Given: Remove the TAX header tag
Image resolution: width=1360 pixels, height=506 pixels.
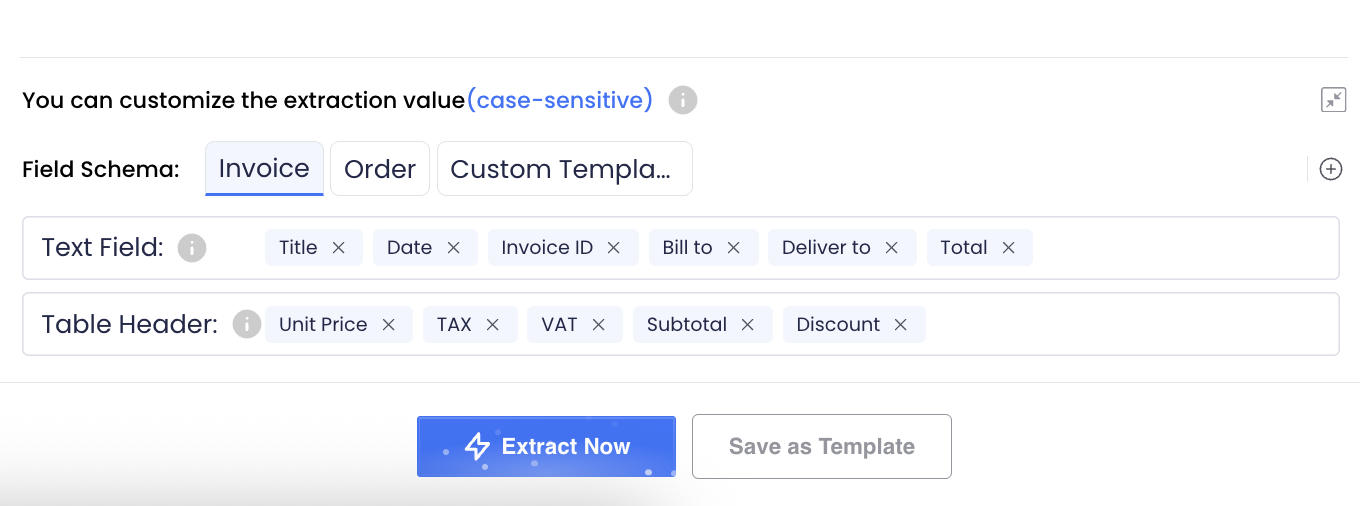Looking at the screenshot, I should (x=493, y=325).
